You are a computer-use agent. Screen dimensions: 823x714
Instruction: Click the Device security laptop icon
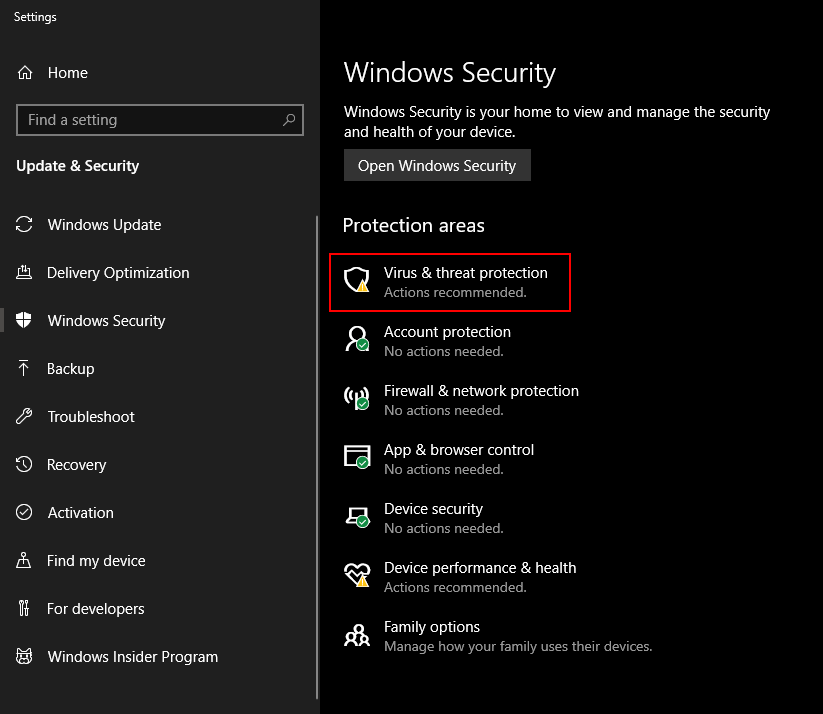357,516
